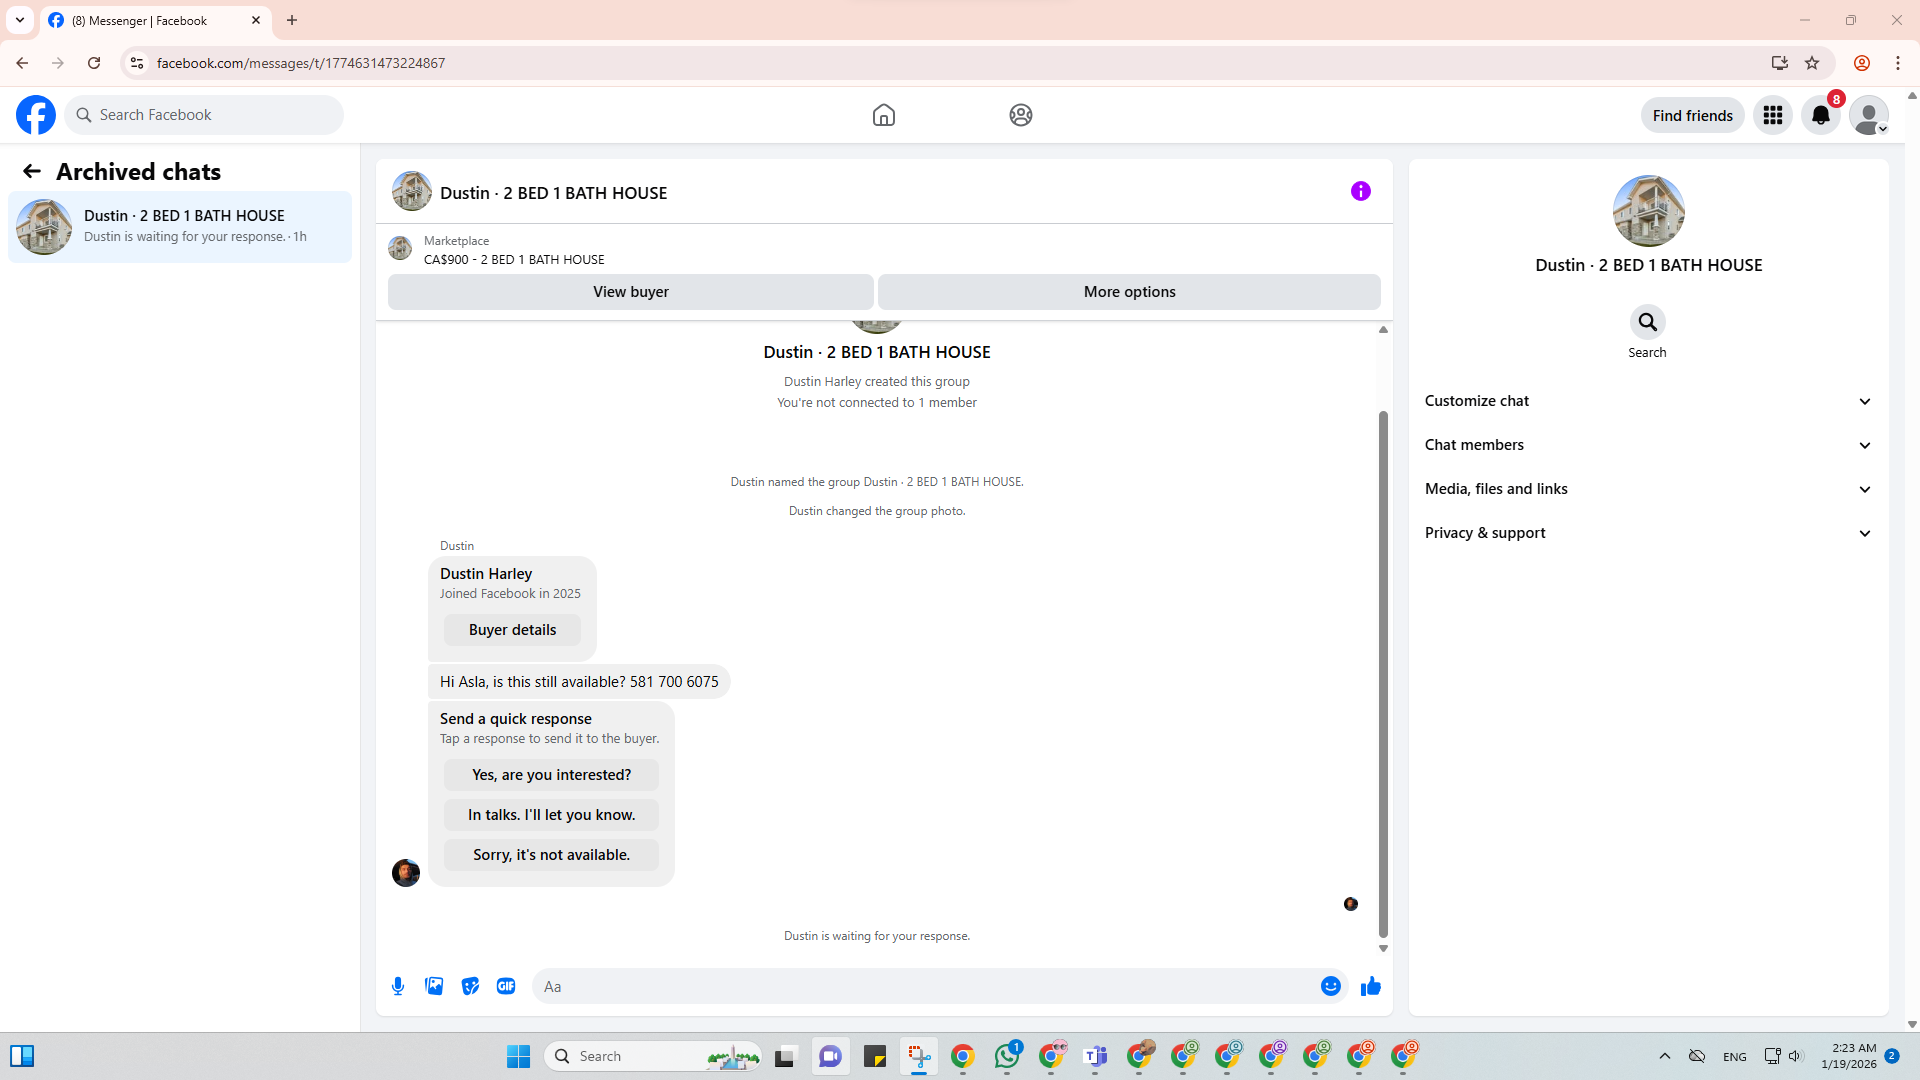The width and height of the screenshot is (1920, 1080).
Task: Click the conversation scrollbar thumb
Action: (1384, 674)
